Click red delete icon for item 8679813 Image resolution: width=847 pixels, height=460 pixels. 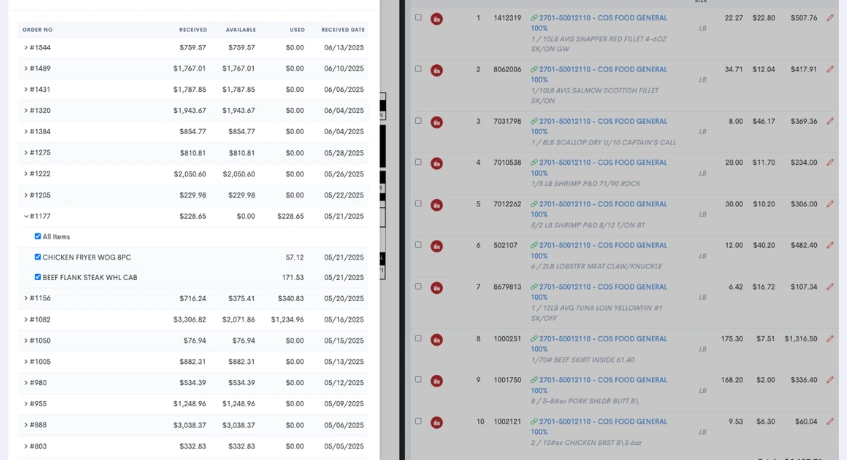436,287
